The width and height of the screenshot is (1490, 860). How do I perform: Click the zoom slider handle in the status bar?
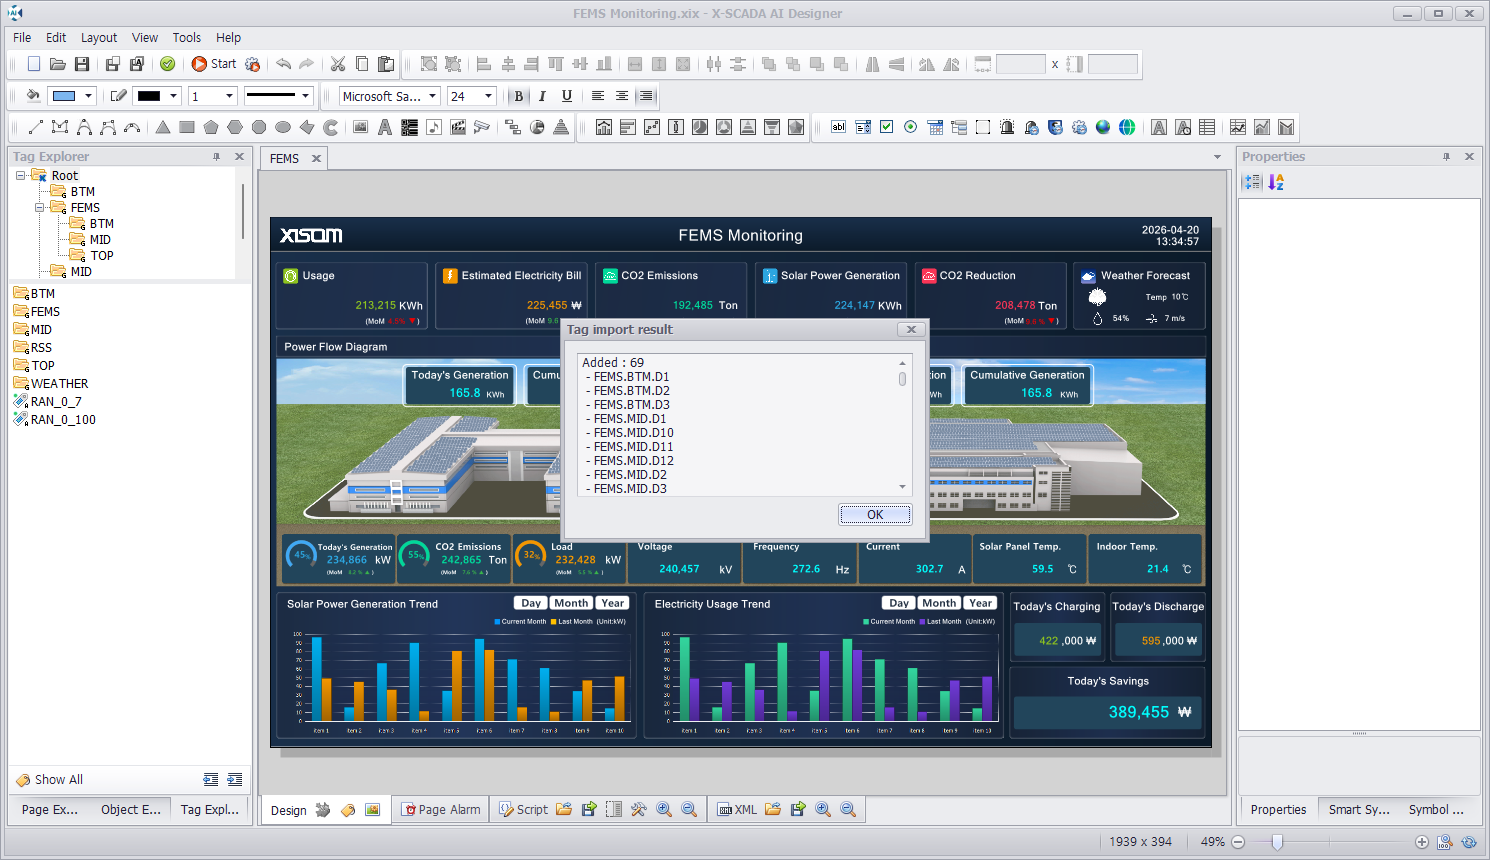pos(1277,842)
